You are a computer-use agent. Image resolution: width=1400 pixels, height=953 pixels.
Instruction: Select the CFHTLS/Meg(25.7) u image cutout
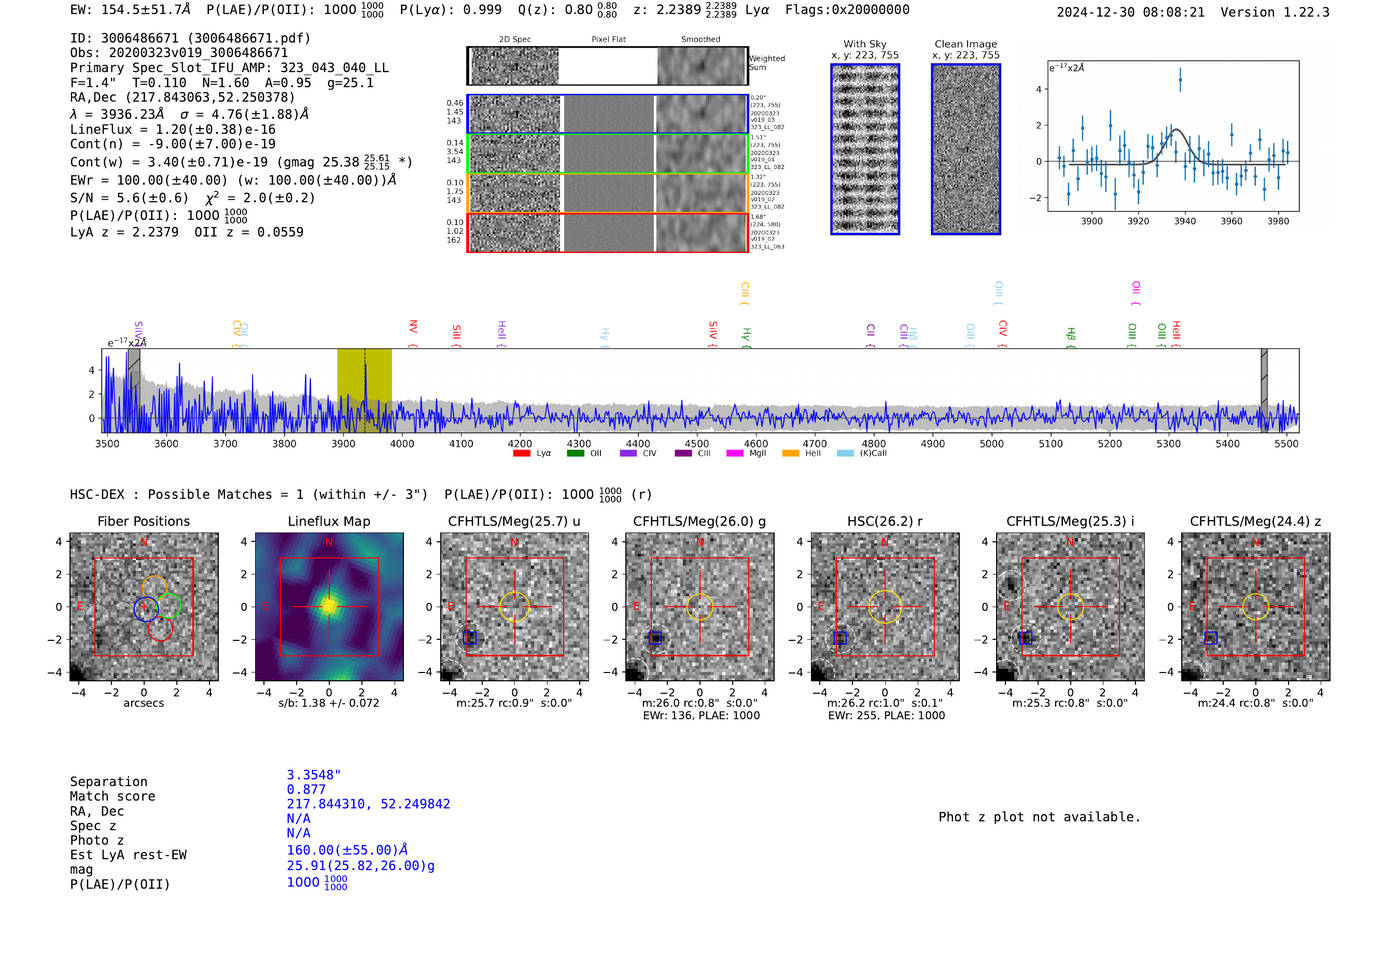(514, 607)
